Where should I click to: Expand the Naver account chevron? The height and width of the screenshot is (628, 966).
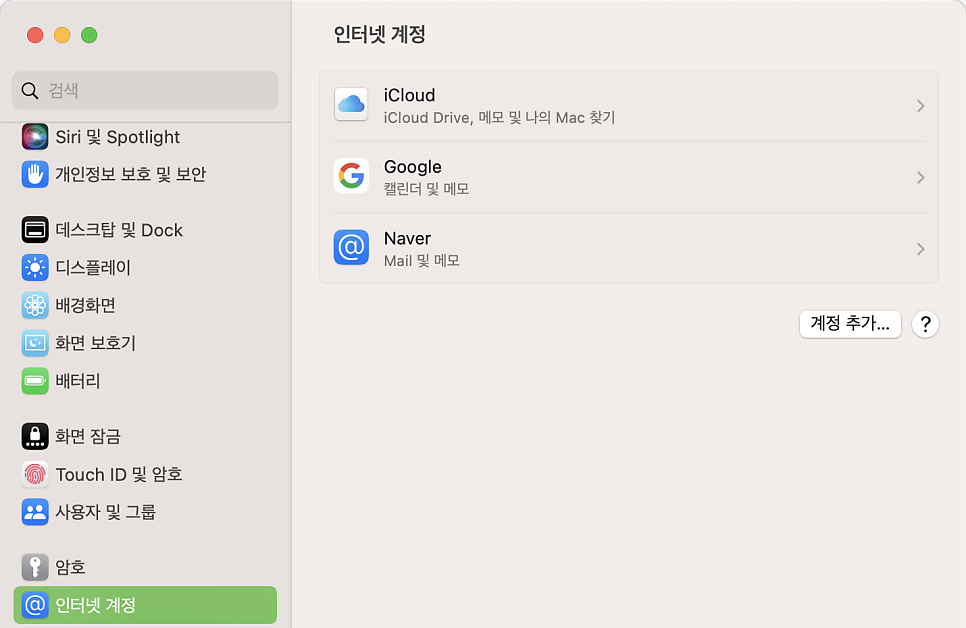(920, 249)
